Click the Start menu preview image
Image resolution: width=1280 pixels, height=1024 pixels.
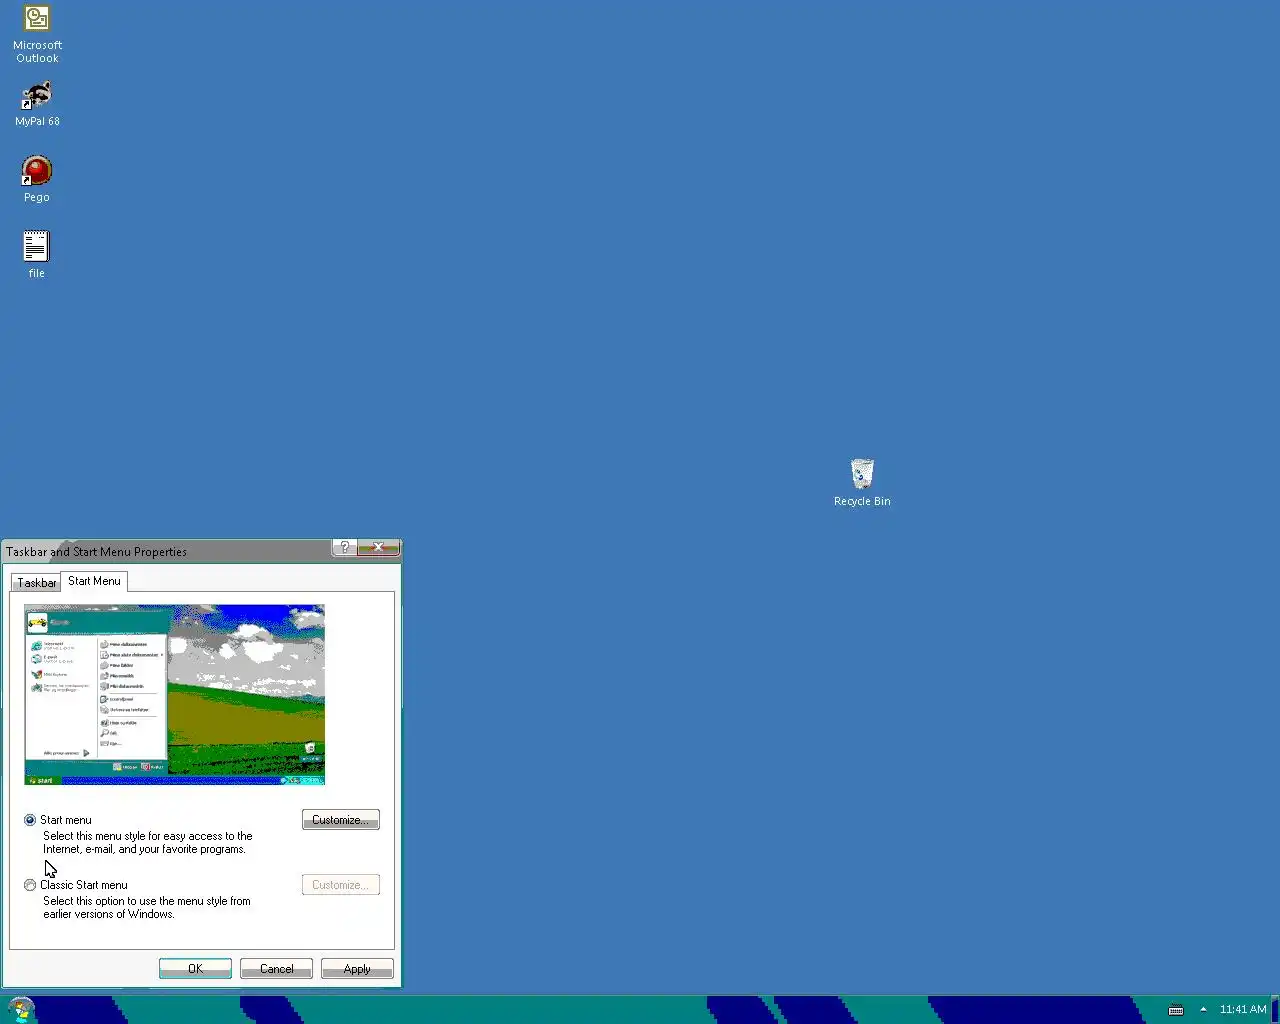pos(174,694)
